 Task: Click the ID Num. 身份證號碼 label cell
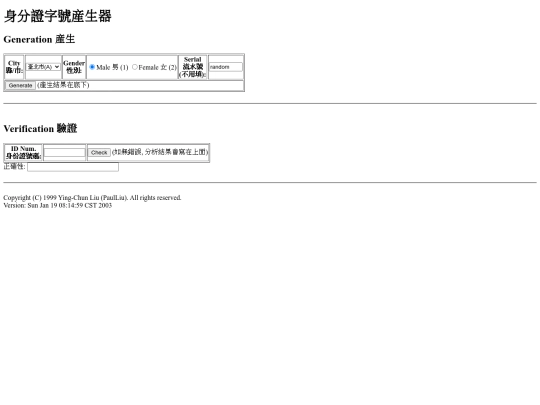coord(23,153)
